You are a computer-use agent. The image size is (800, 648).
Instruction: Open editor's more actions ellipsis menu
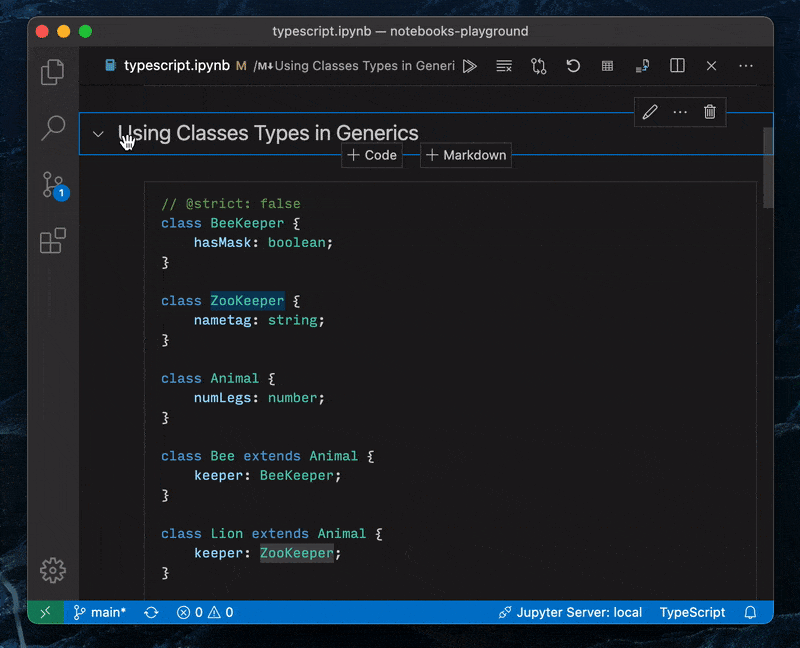click(x=746, y=66)
